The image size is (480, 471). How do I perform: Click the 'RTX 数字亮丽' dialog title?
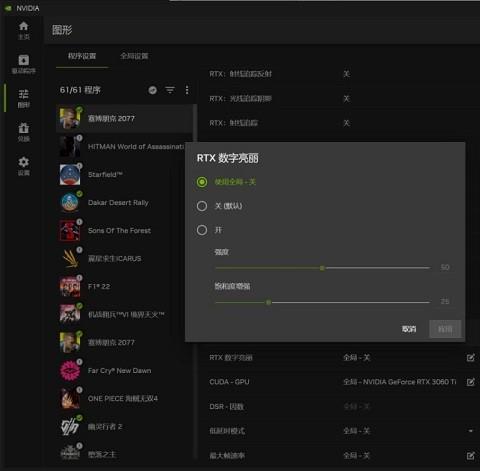click(x=228, y=158)
